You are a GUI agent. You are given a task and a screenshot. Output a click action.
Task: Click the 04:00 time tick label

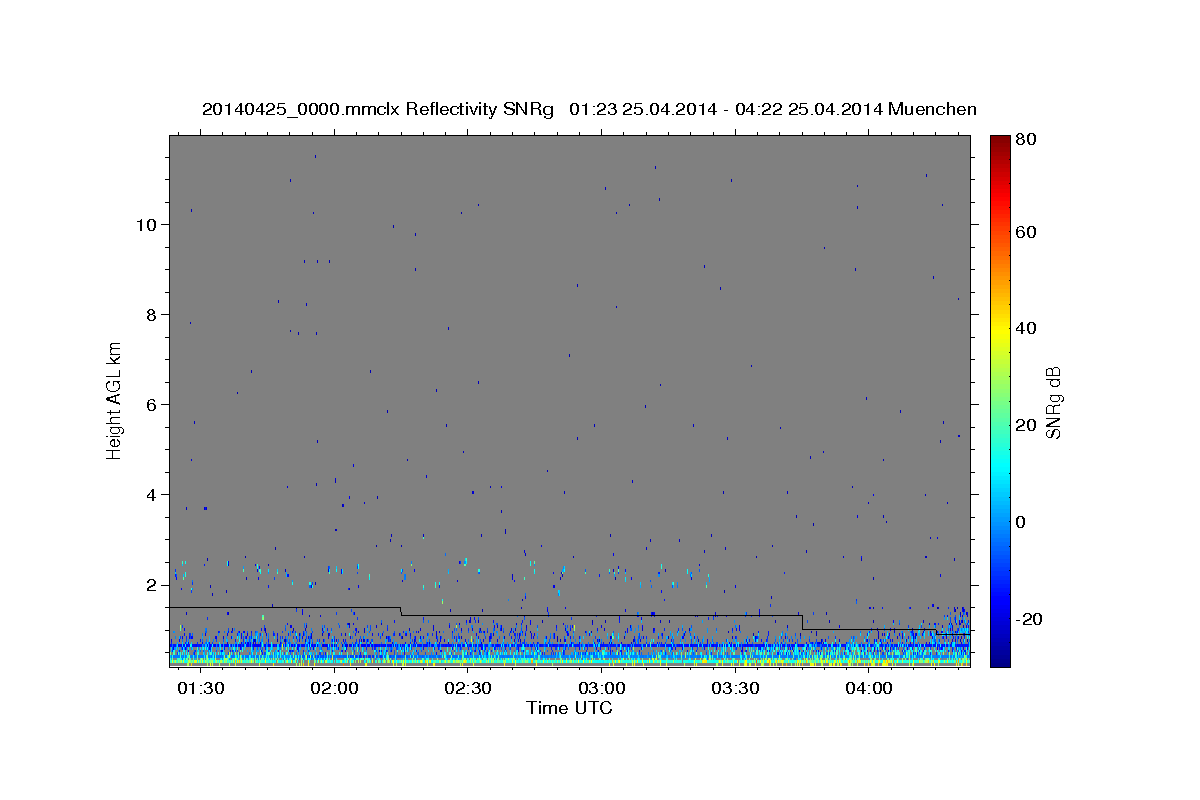tap(869, 689)
